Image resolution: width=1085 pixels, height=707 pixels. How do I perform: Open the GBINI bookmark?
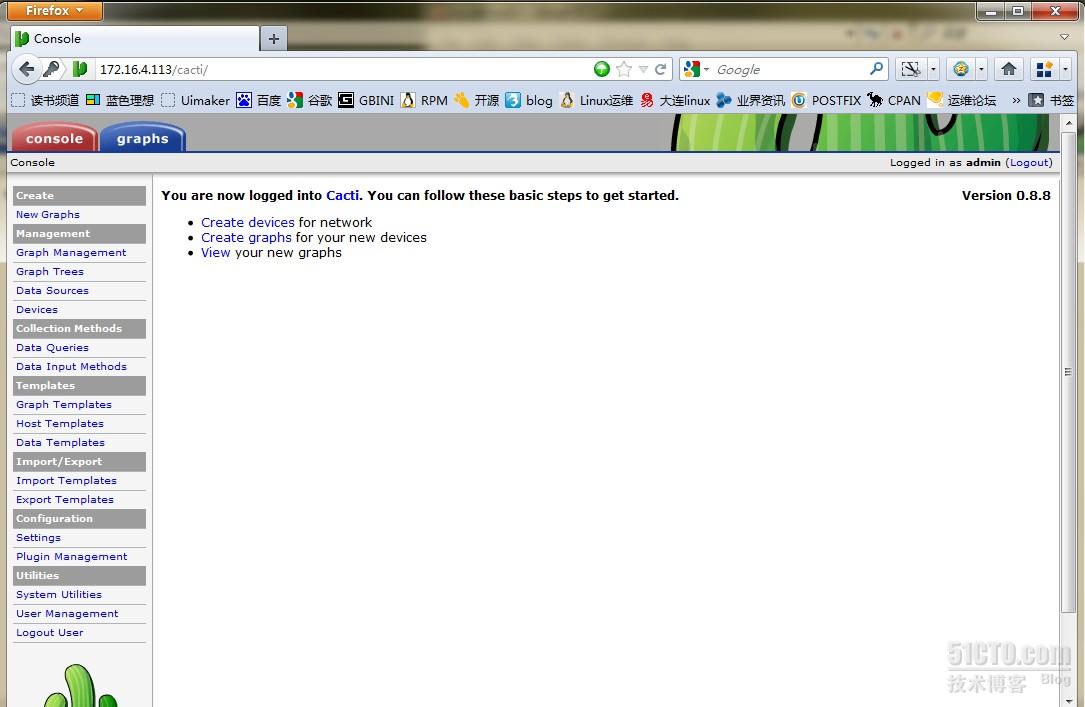366,100
